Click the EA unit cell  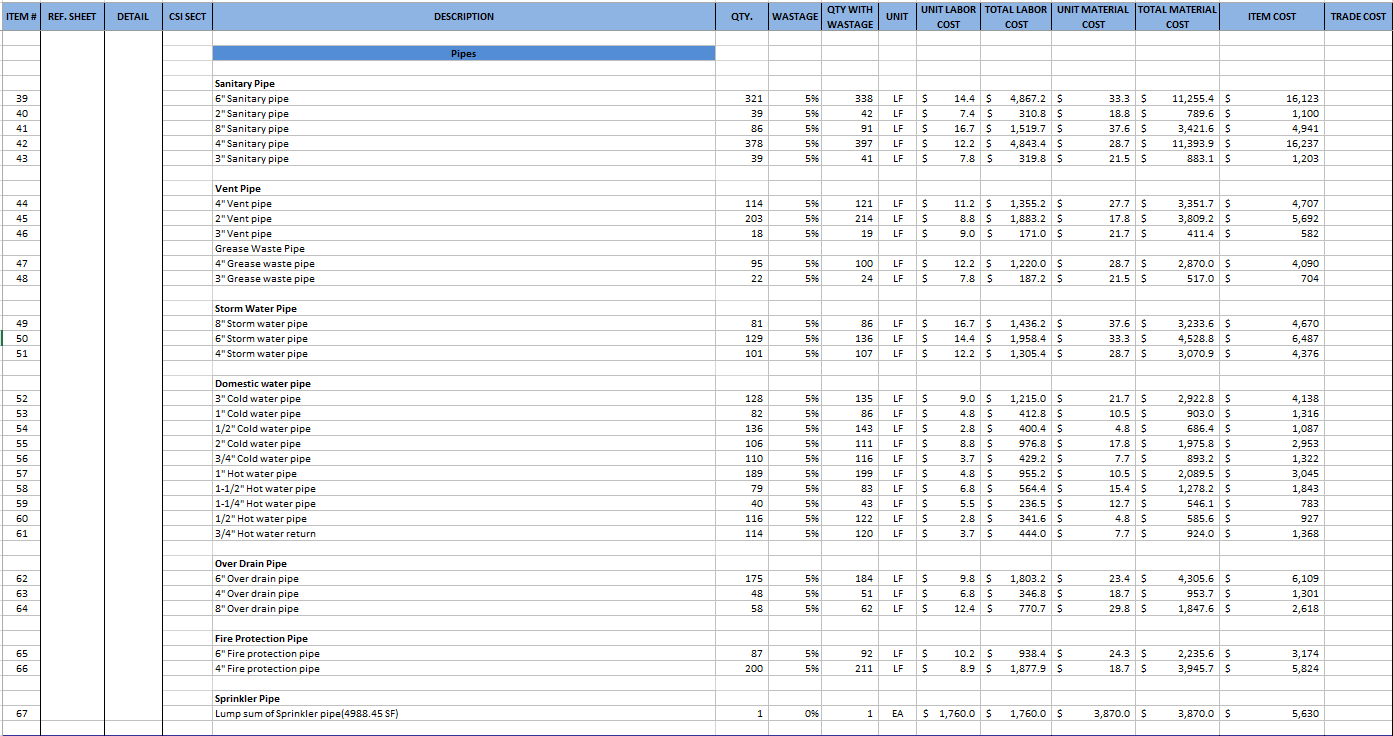tap(897, 714)
